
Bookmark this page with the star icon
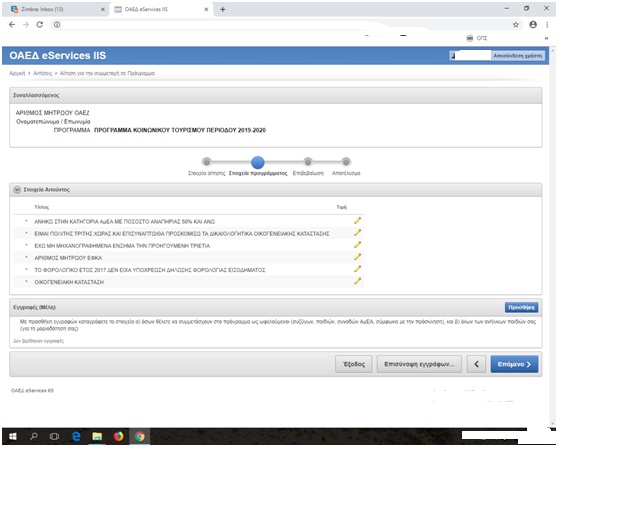pos(516,24)
